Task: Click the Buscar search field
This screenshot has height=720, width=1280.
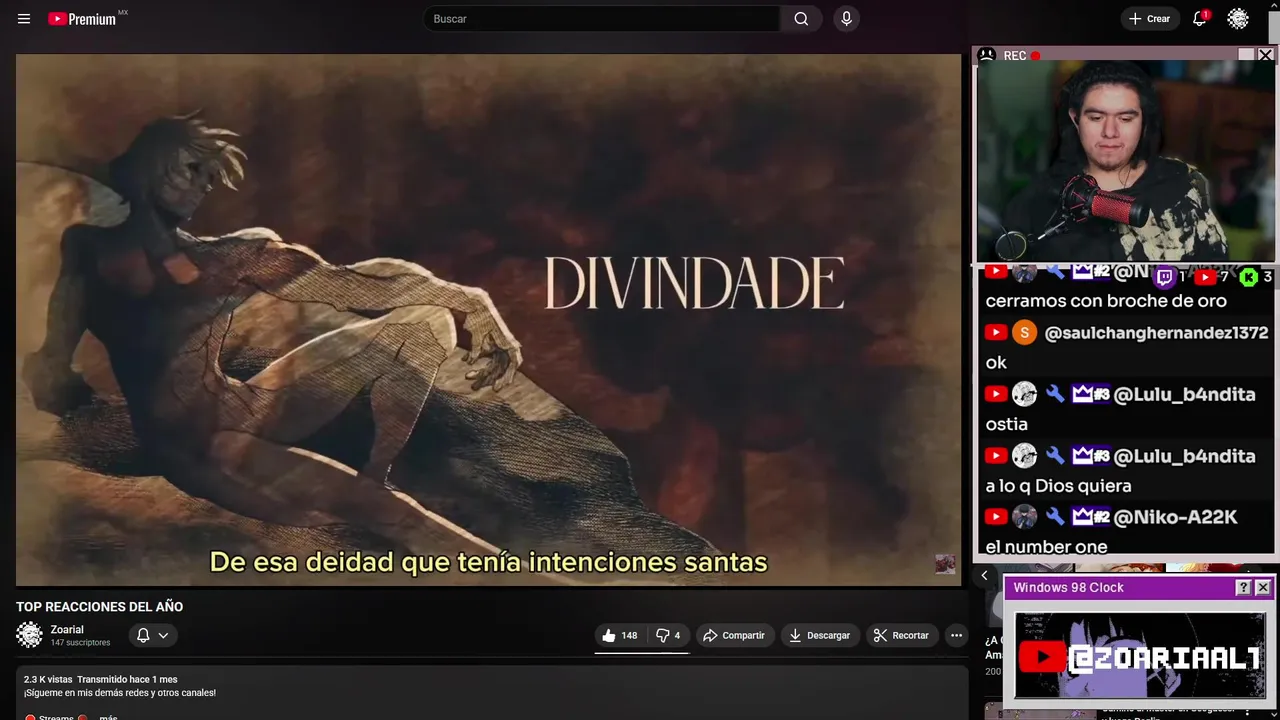Action: (x=602, y=19)
